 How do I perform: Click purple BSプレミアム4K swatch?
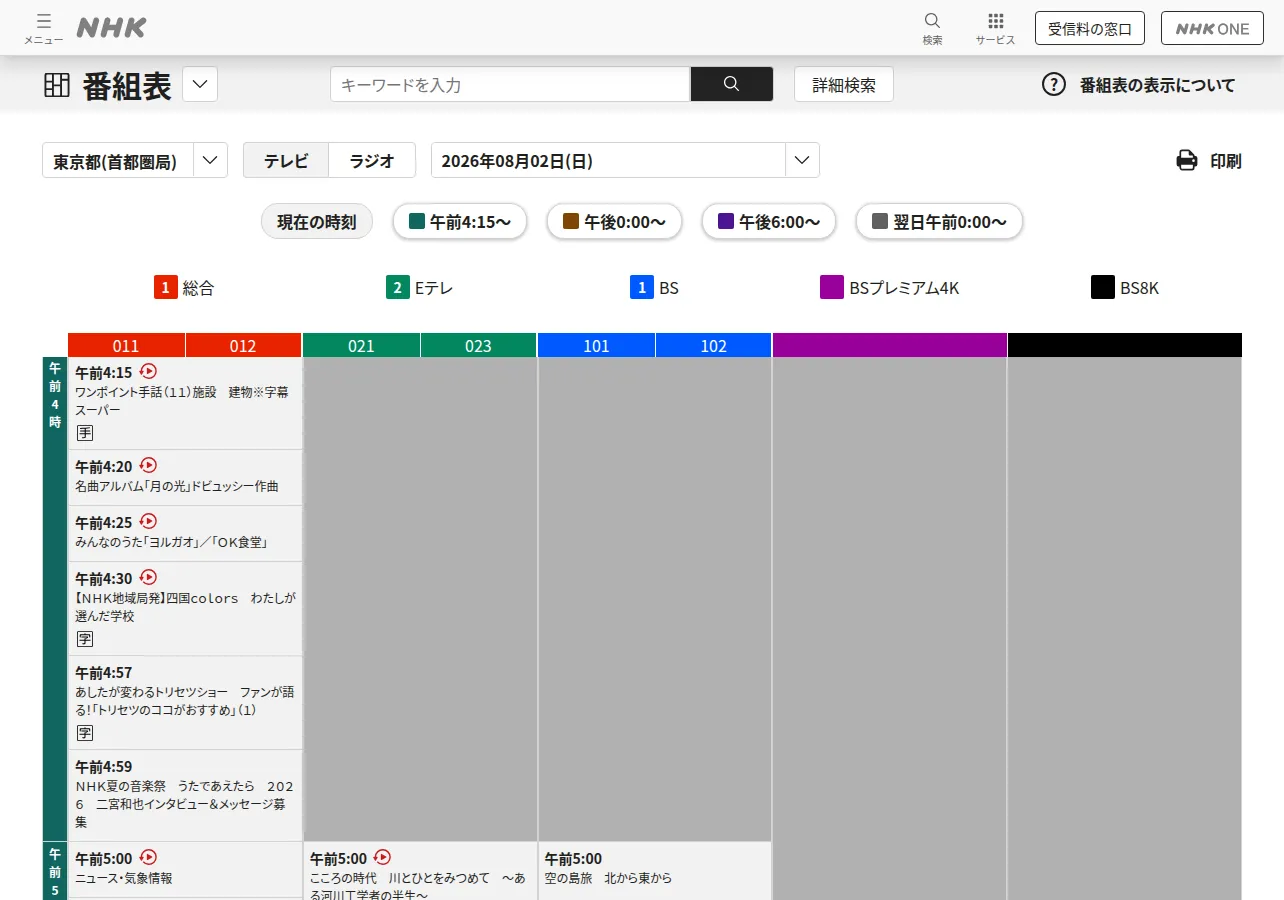832,288
